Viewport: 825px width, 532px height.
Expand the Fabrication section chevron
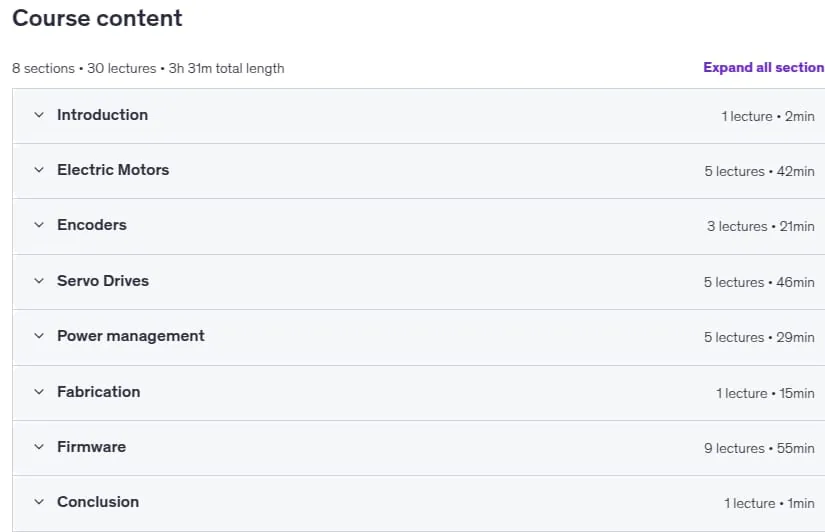39,392
